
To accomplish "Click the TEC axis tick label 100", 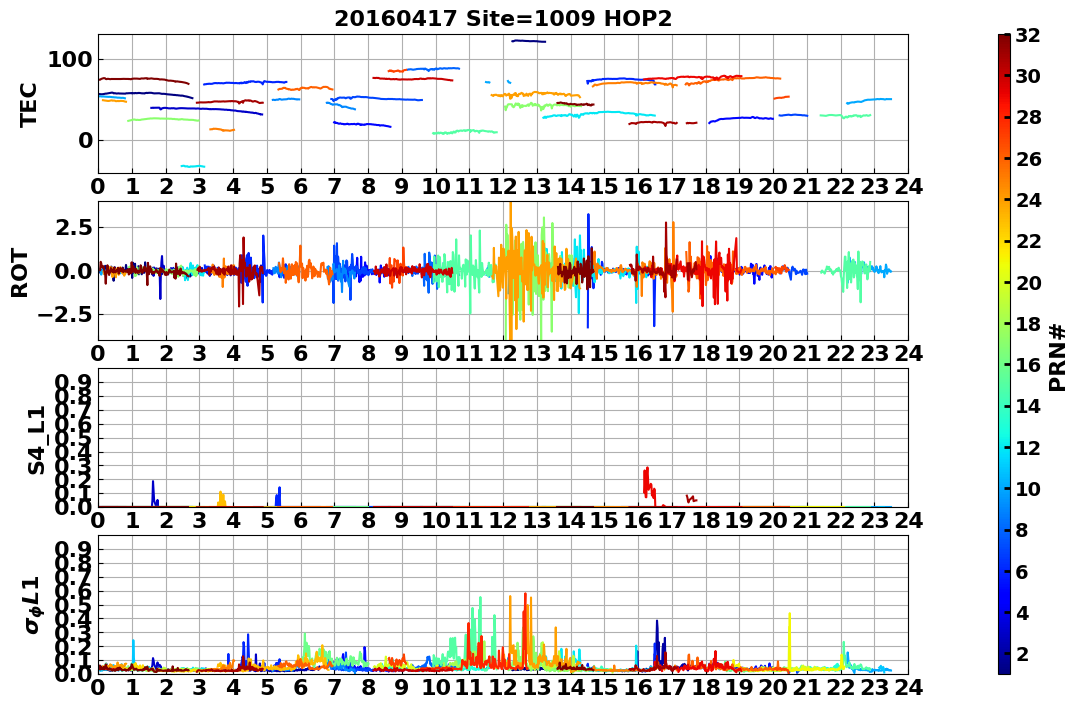I will point(69,60).
